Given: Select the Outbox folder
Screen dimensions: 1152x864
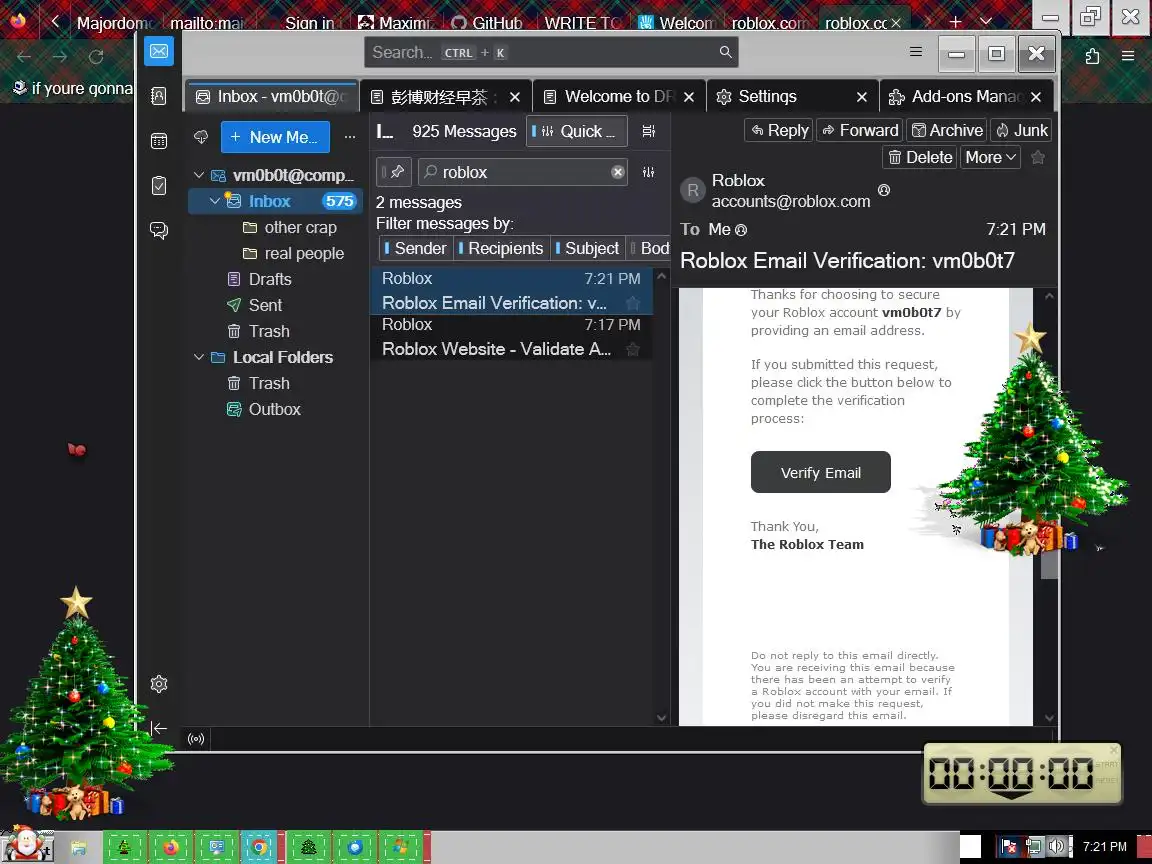Looking at the screenshot, I should pyautogui.click(x=274, y=409).
